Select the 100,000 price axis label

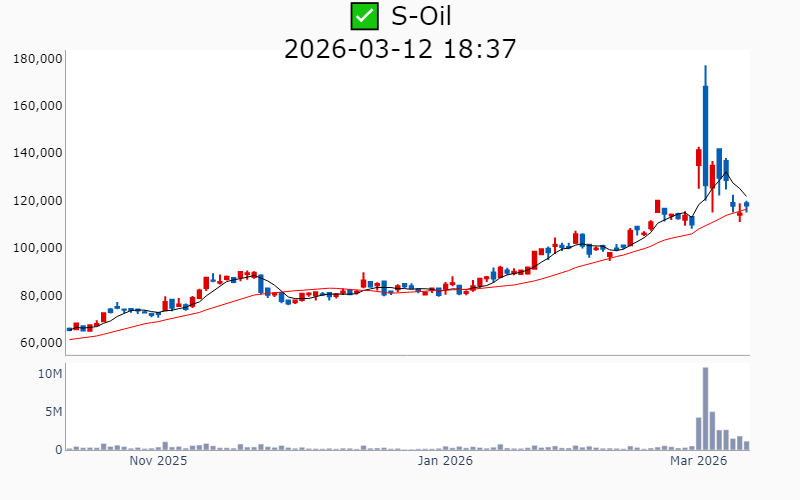pos(37,248)
